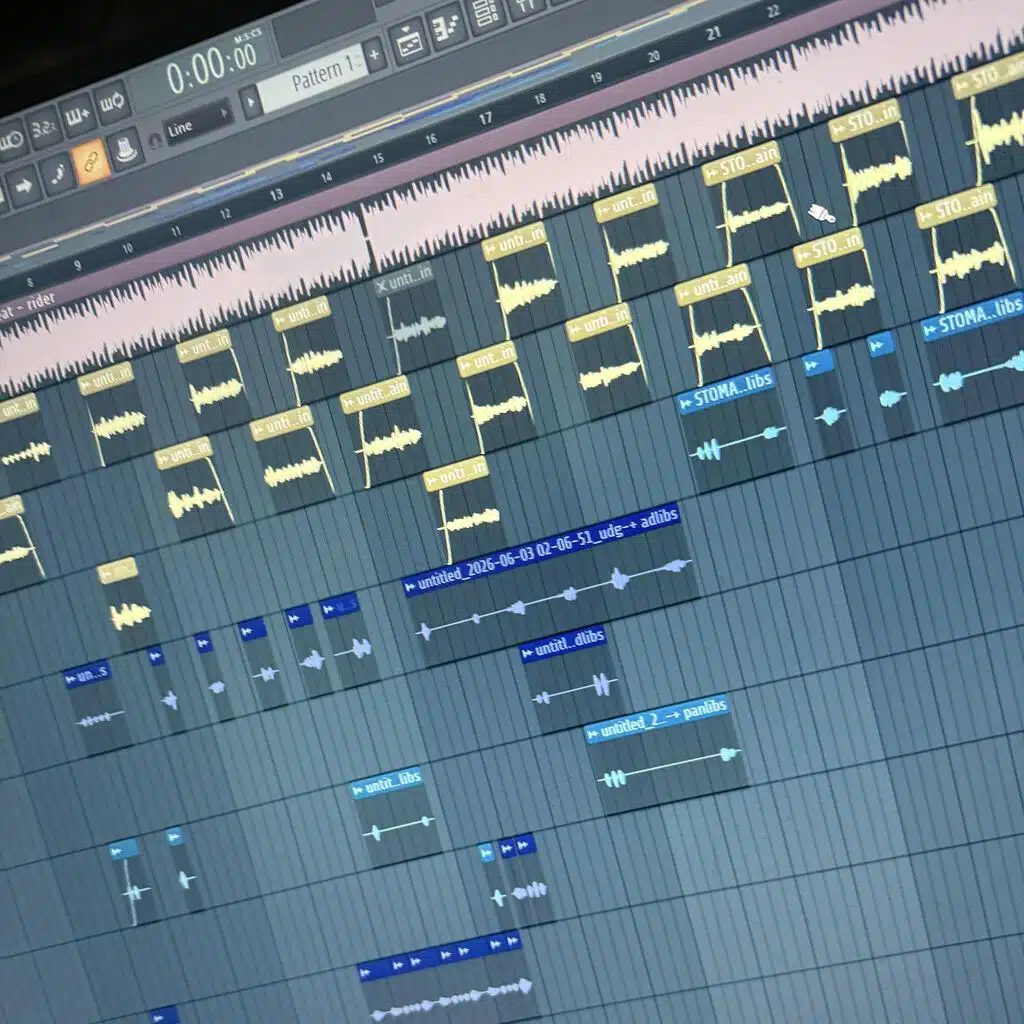Toggle the loop recording button
1024x1024 pixels.
(112, 102)
